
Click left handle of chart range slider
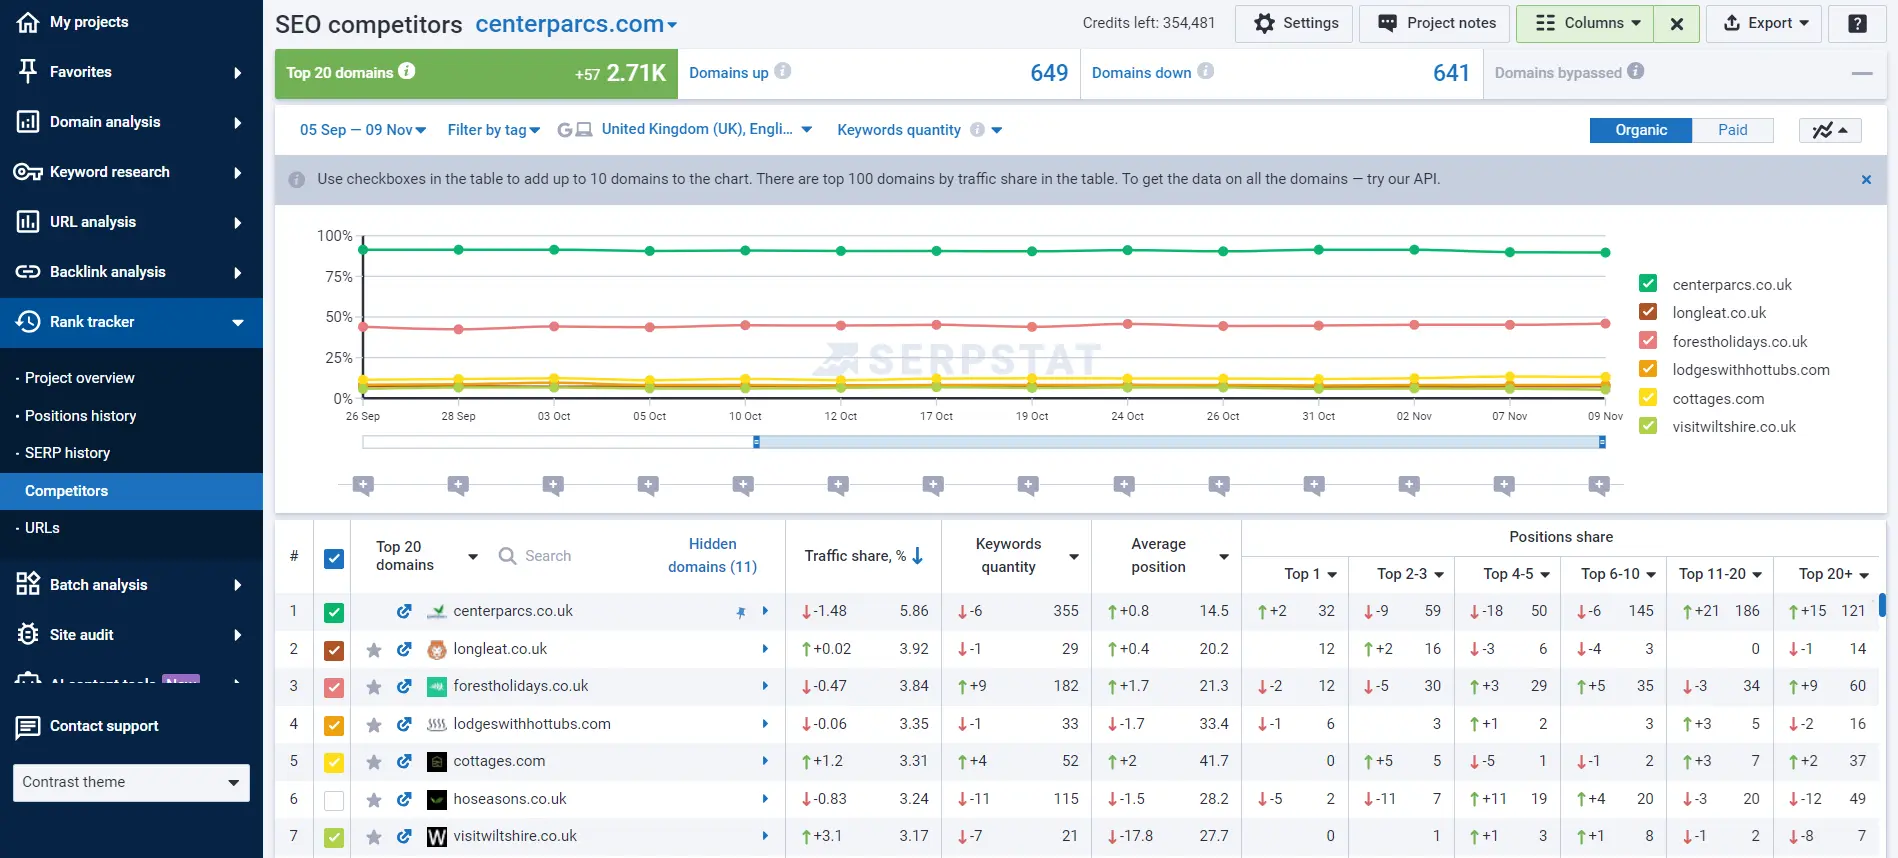[x=756, y=442]
